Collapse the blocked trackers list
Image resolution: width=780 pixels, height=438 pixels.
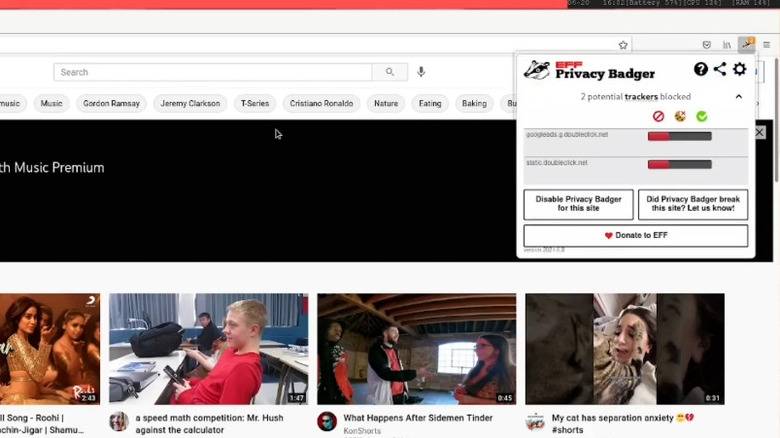[x=739, y=97]
